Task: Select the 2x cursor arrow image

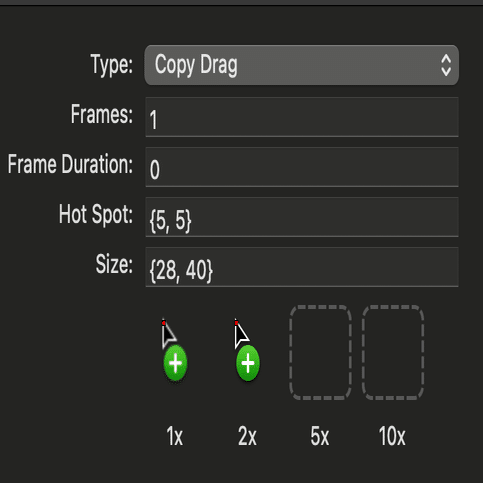Action: tap(241, 335)
